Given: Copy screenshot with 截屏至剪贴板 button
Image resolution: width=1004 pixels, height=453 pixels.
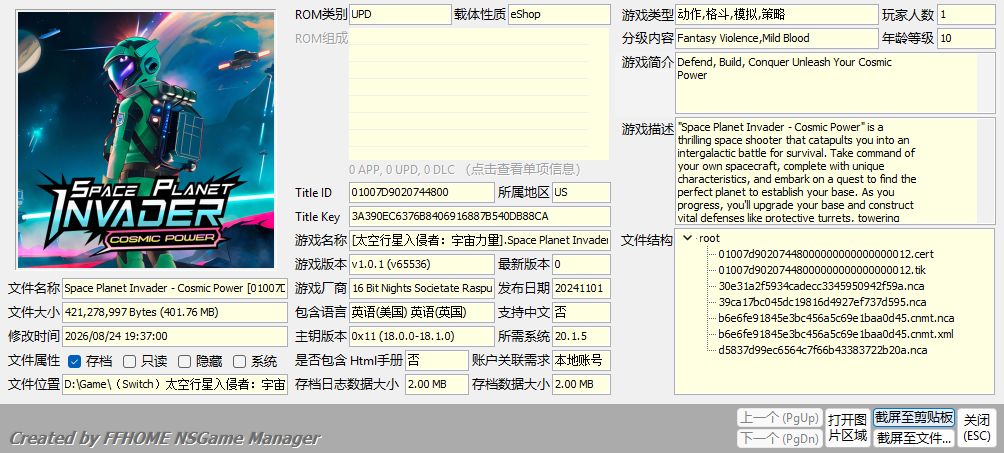Looking at the screenshot, I should (x=914, y=418).
